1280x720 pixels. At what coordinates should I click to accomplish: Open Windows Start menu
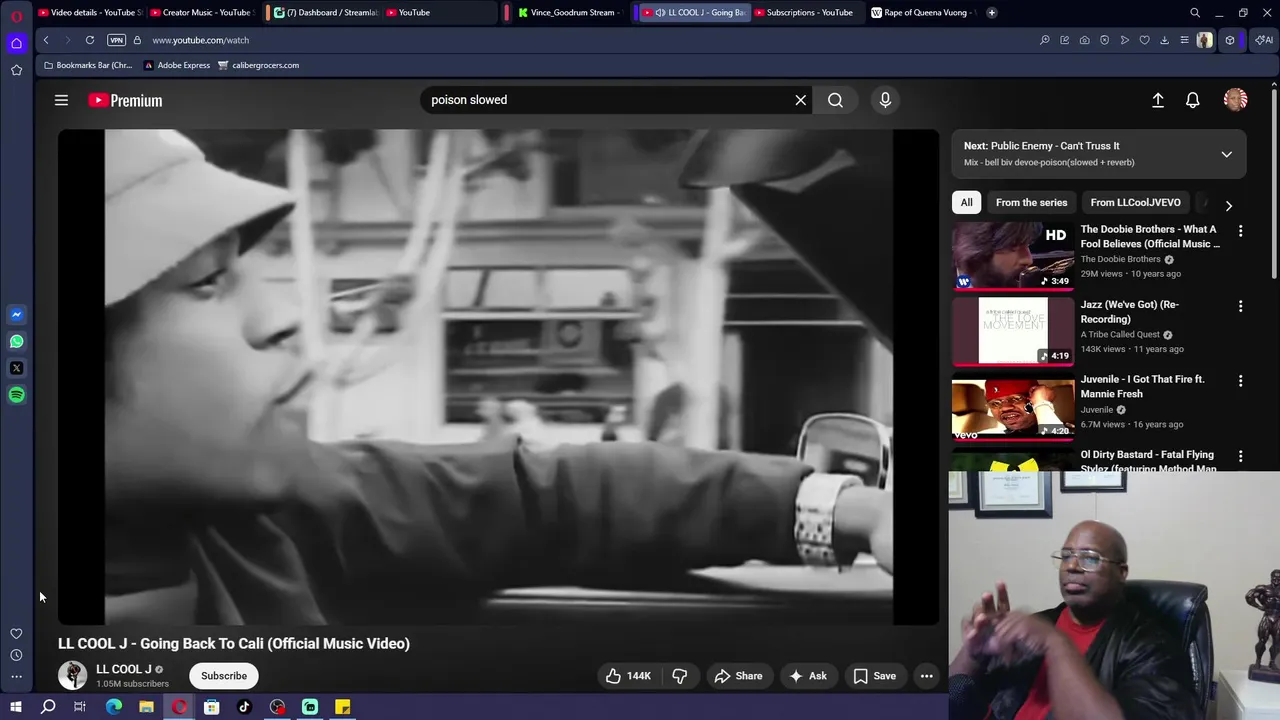click(16, 707)
